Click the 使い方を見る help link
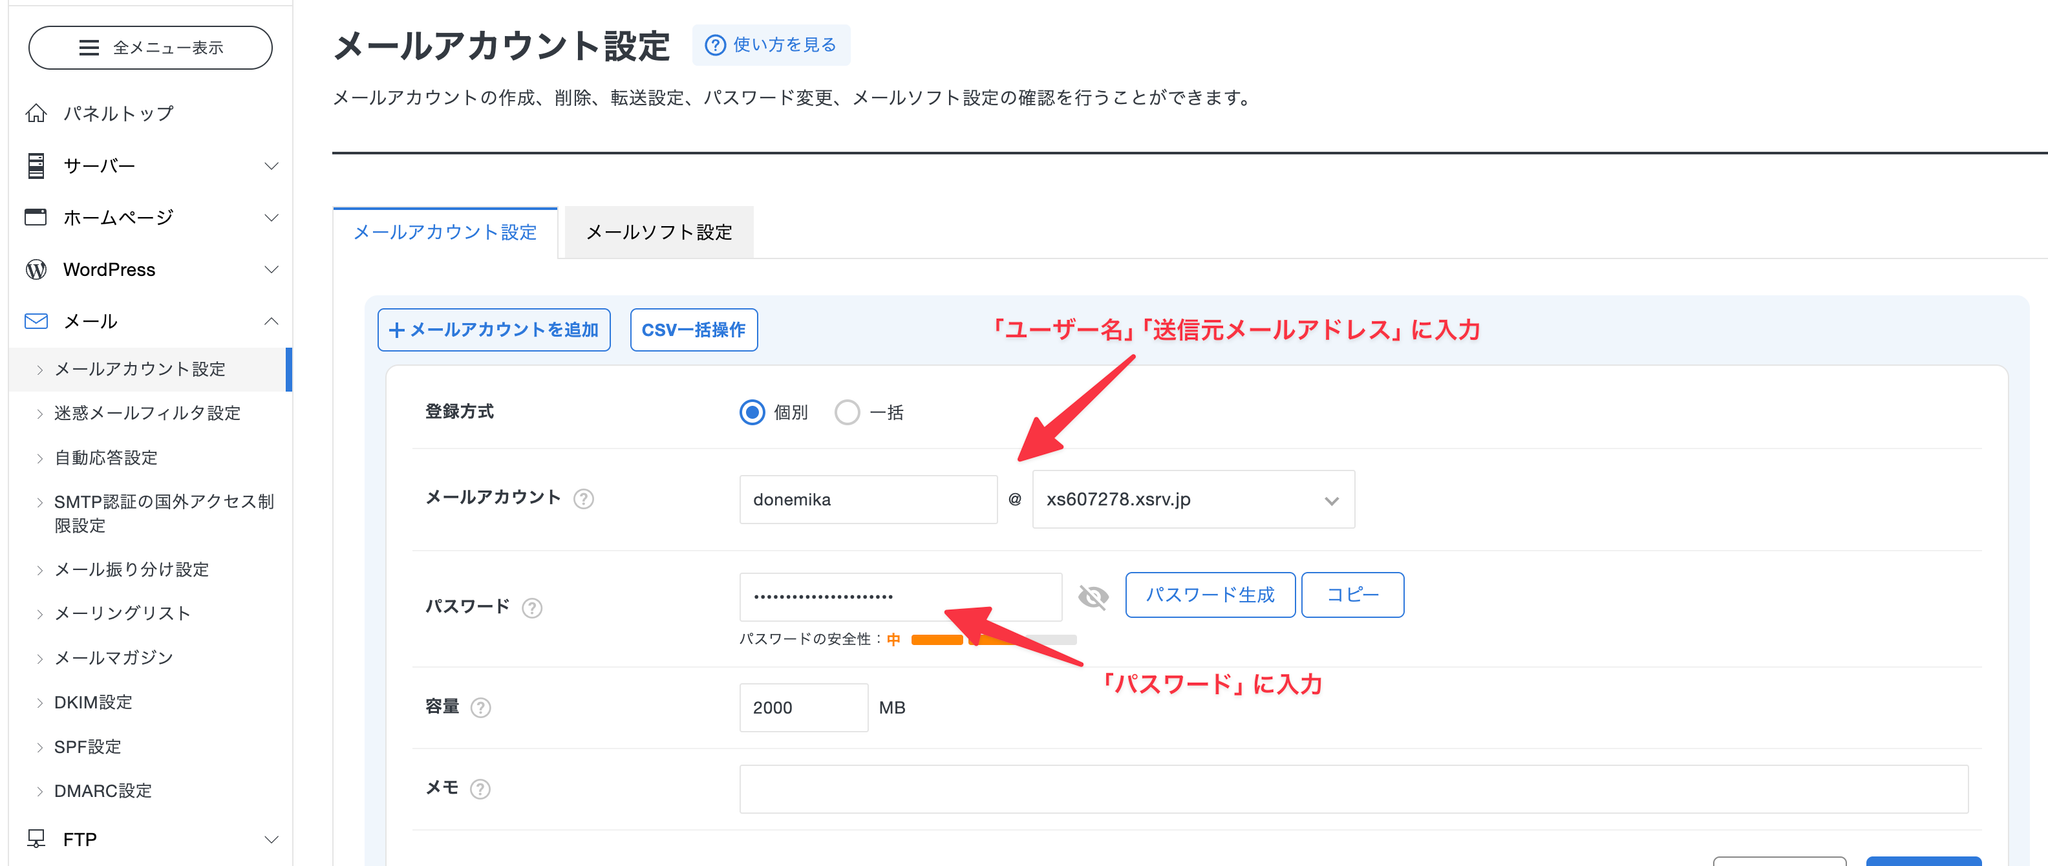The width and height of the screenshot is (2048, 866). [x=771, y=45]
